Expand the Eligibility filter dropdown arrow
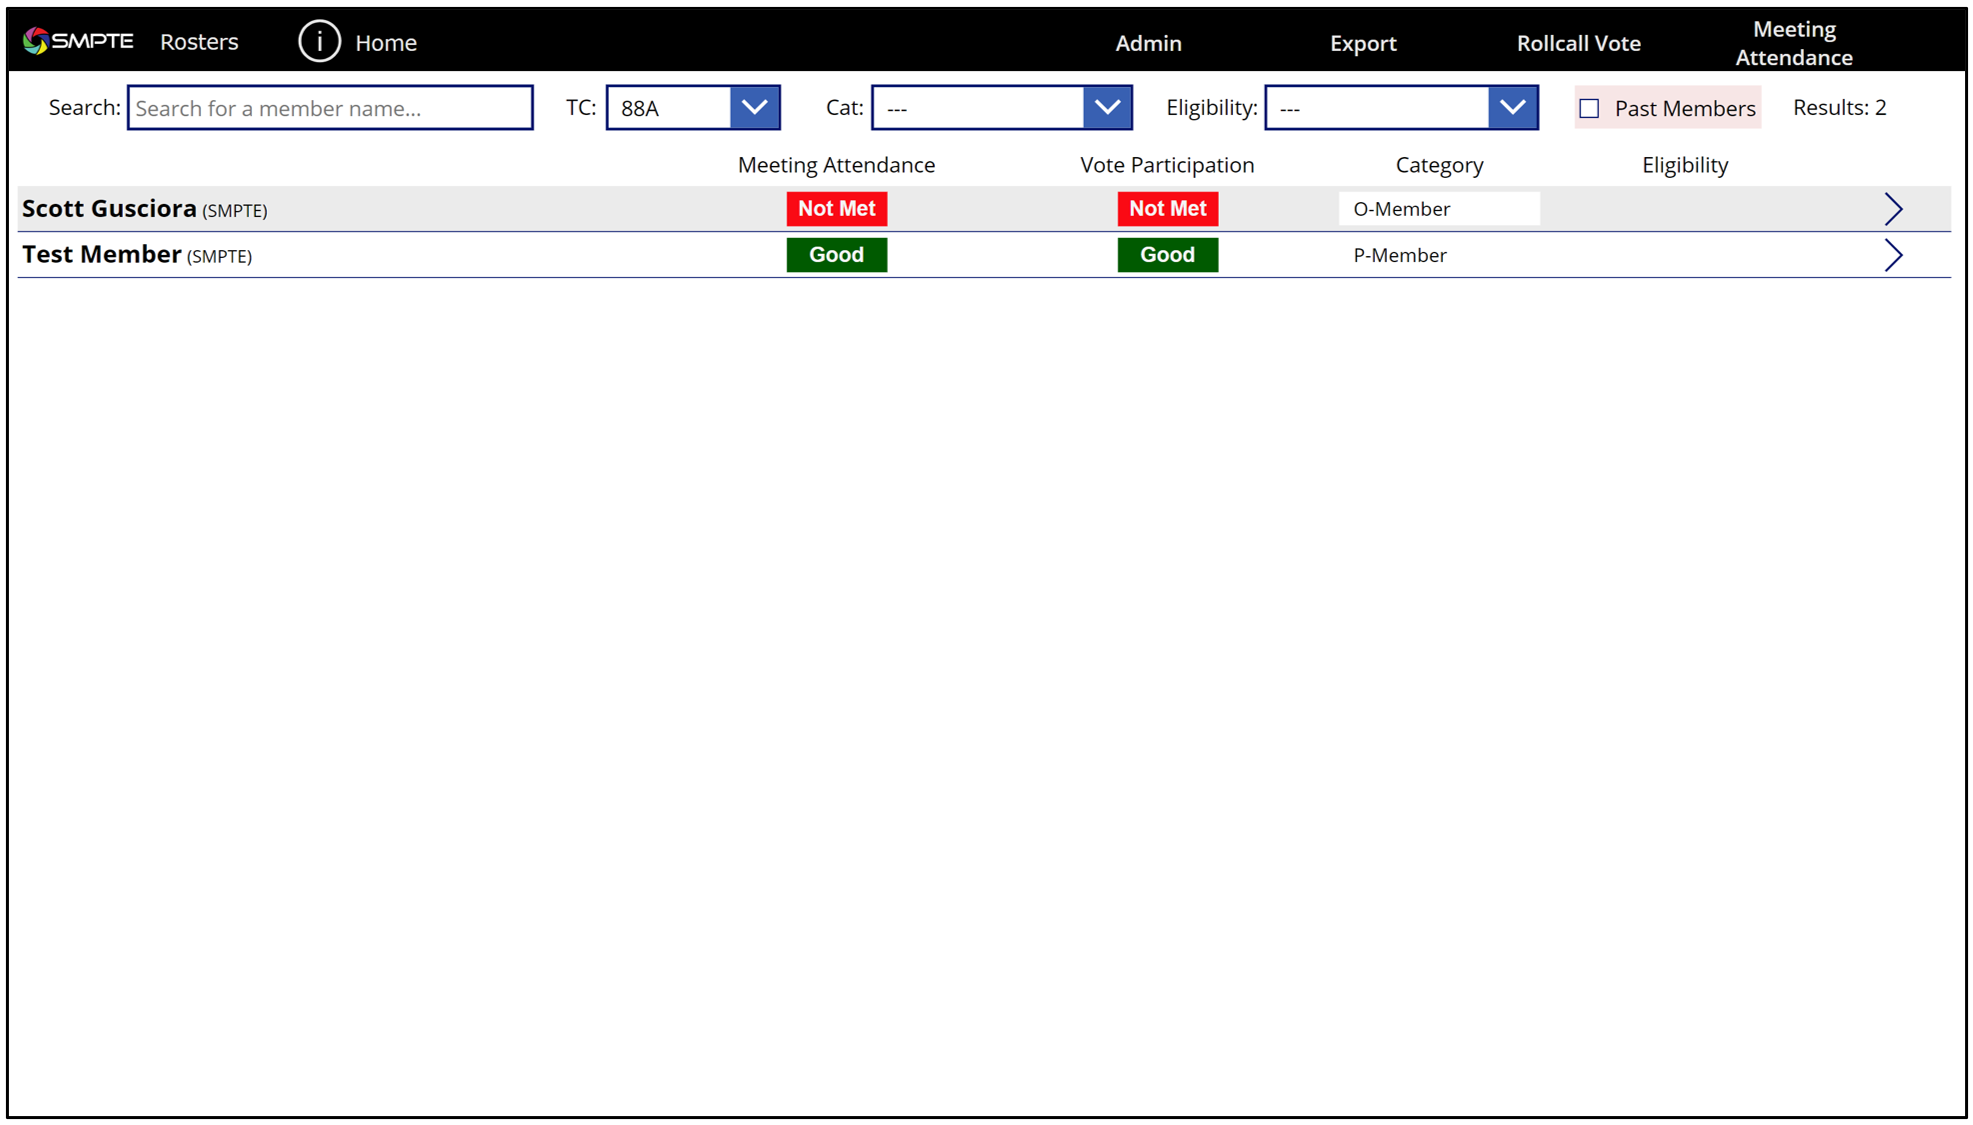The width and height of the screenshot is (1973, 1125). (x=1512, y=108)
